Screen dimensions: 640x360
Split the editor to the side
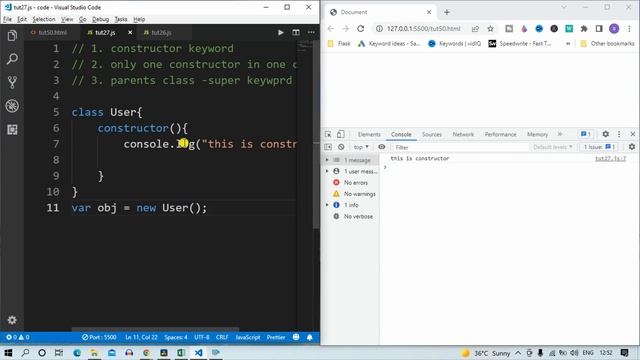tap(296, 33)
